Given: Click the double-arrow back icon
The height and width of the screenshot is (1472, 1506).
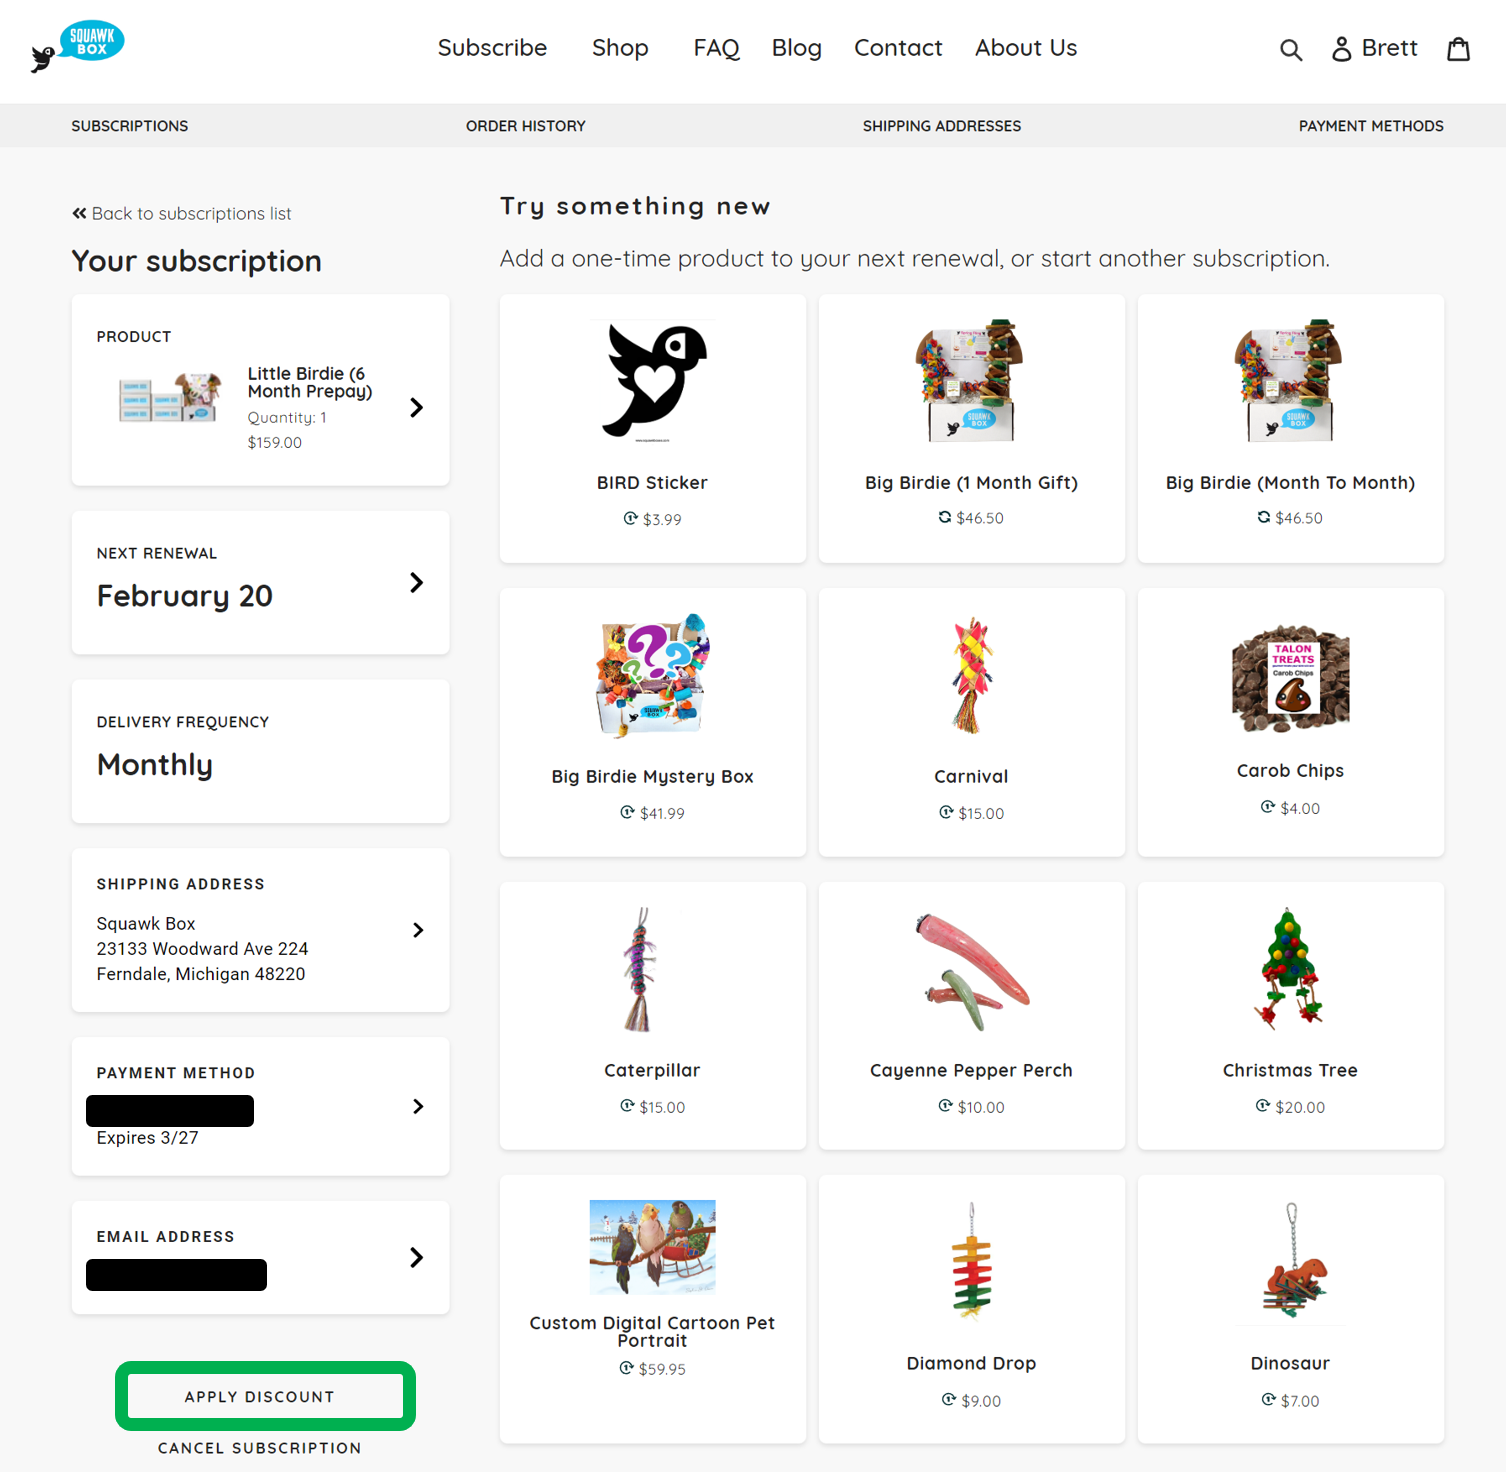Looking at the screenshot, I should pyautogui.click(x=79, y=213).
